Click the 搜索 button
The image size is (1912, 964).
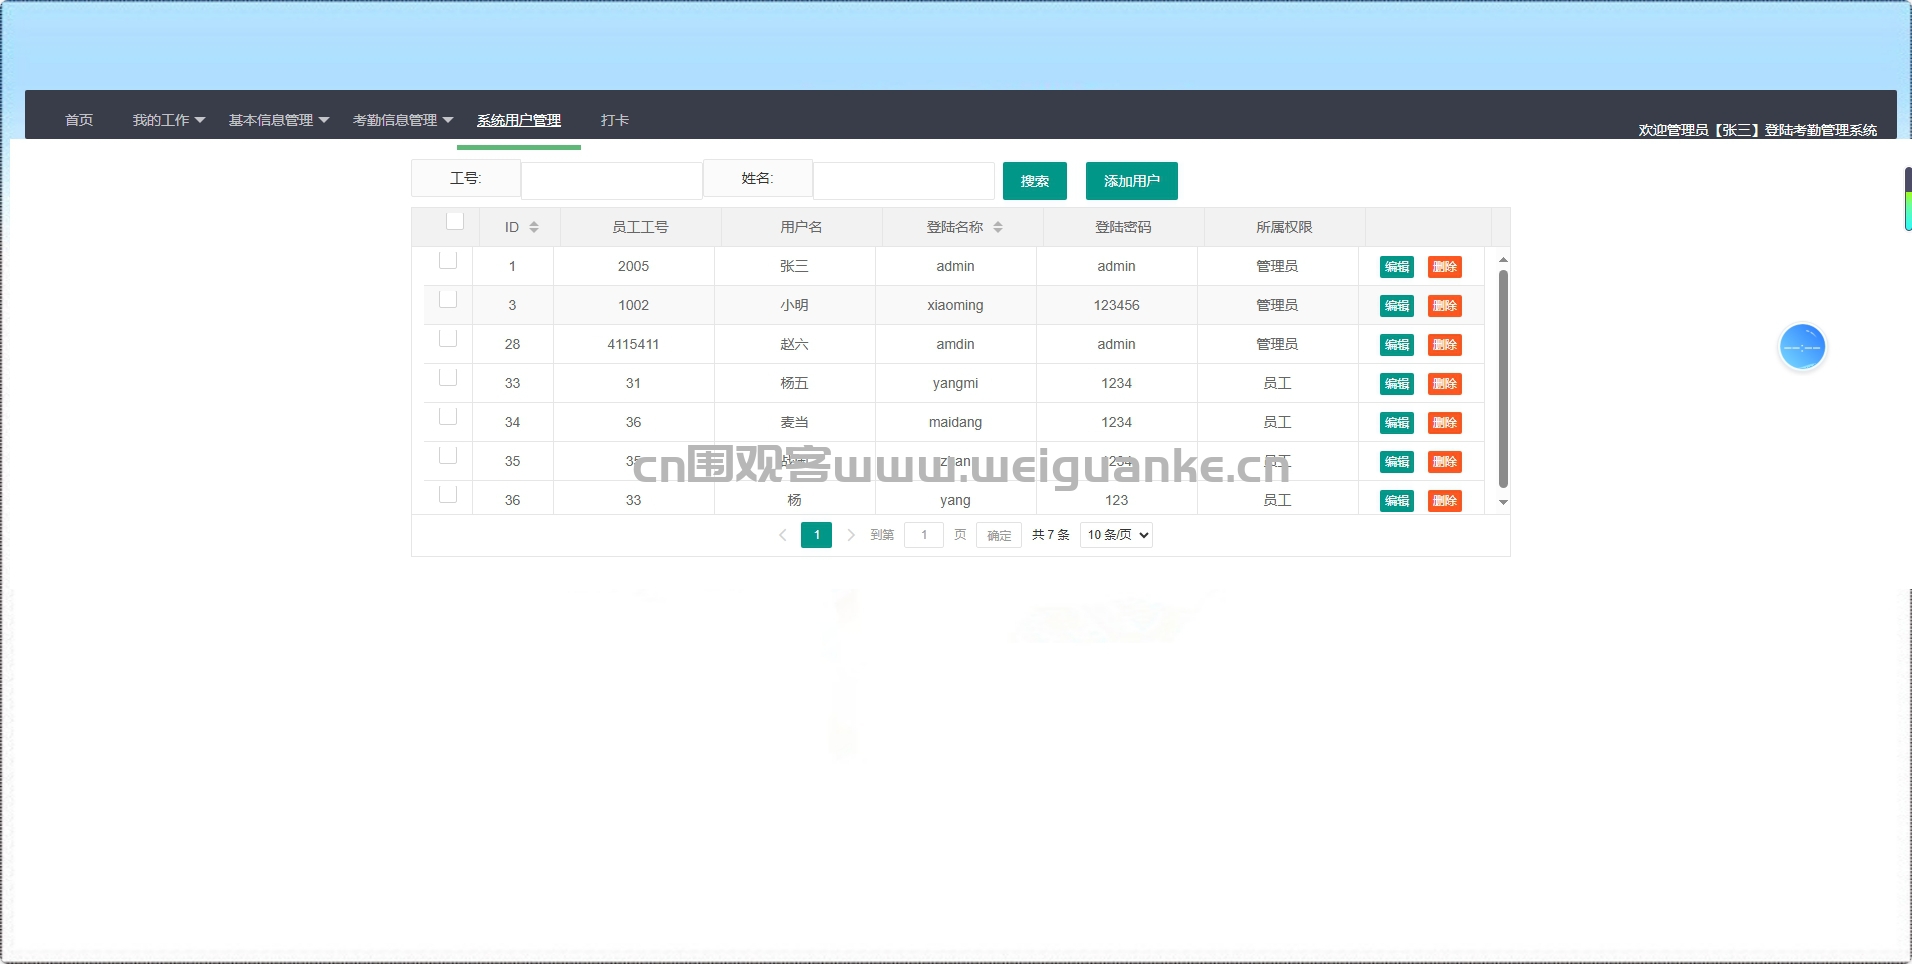click(1035, 181)
